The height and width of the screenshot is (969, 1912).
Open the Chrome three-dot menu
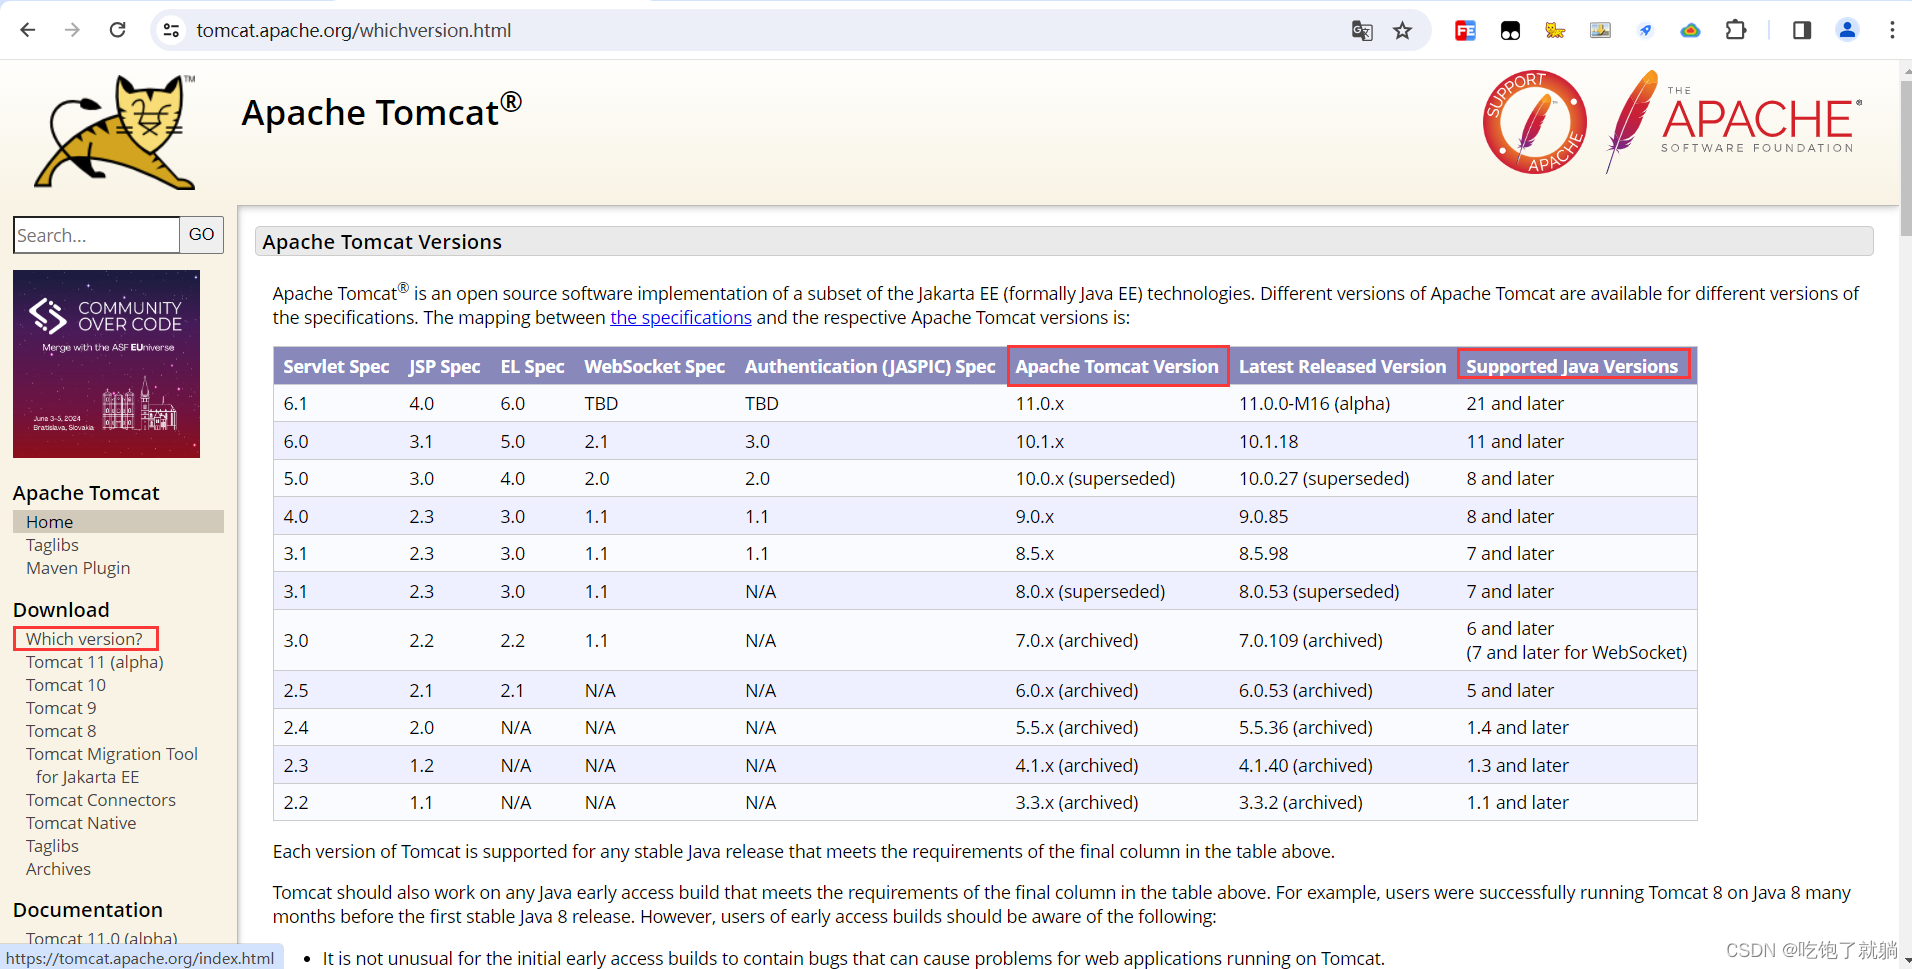coord(1892,30)
